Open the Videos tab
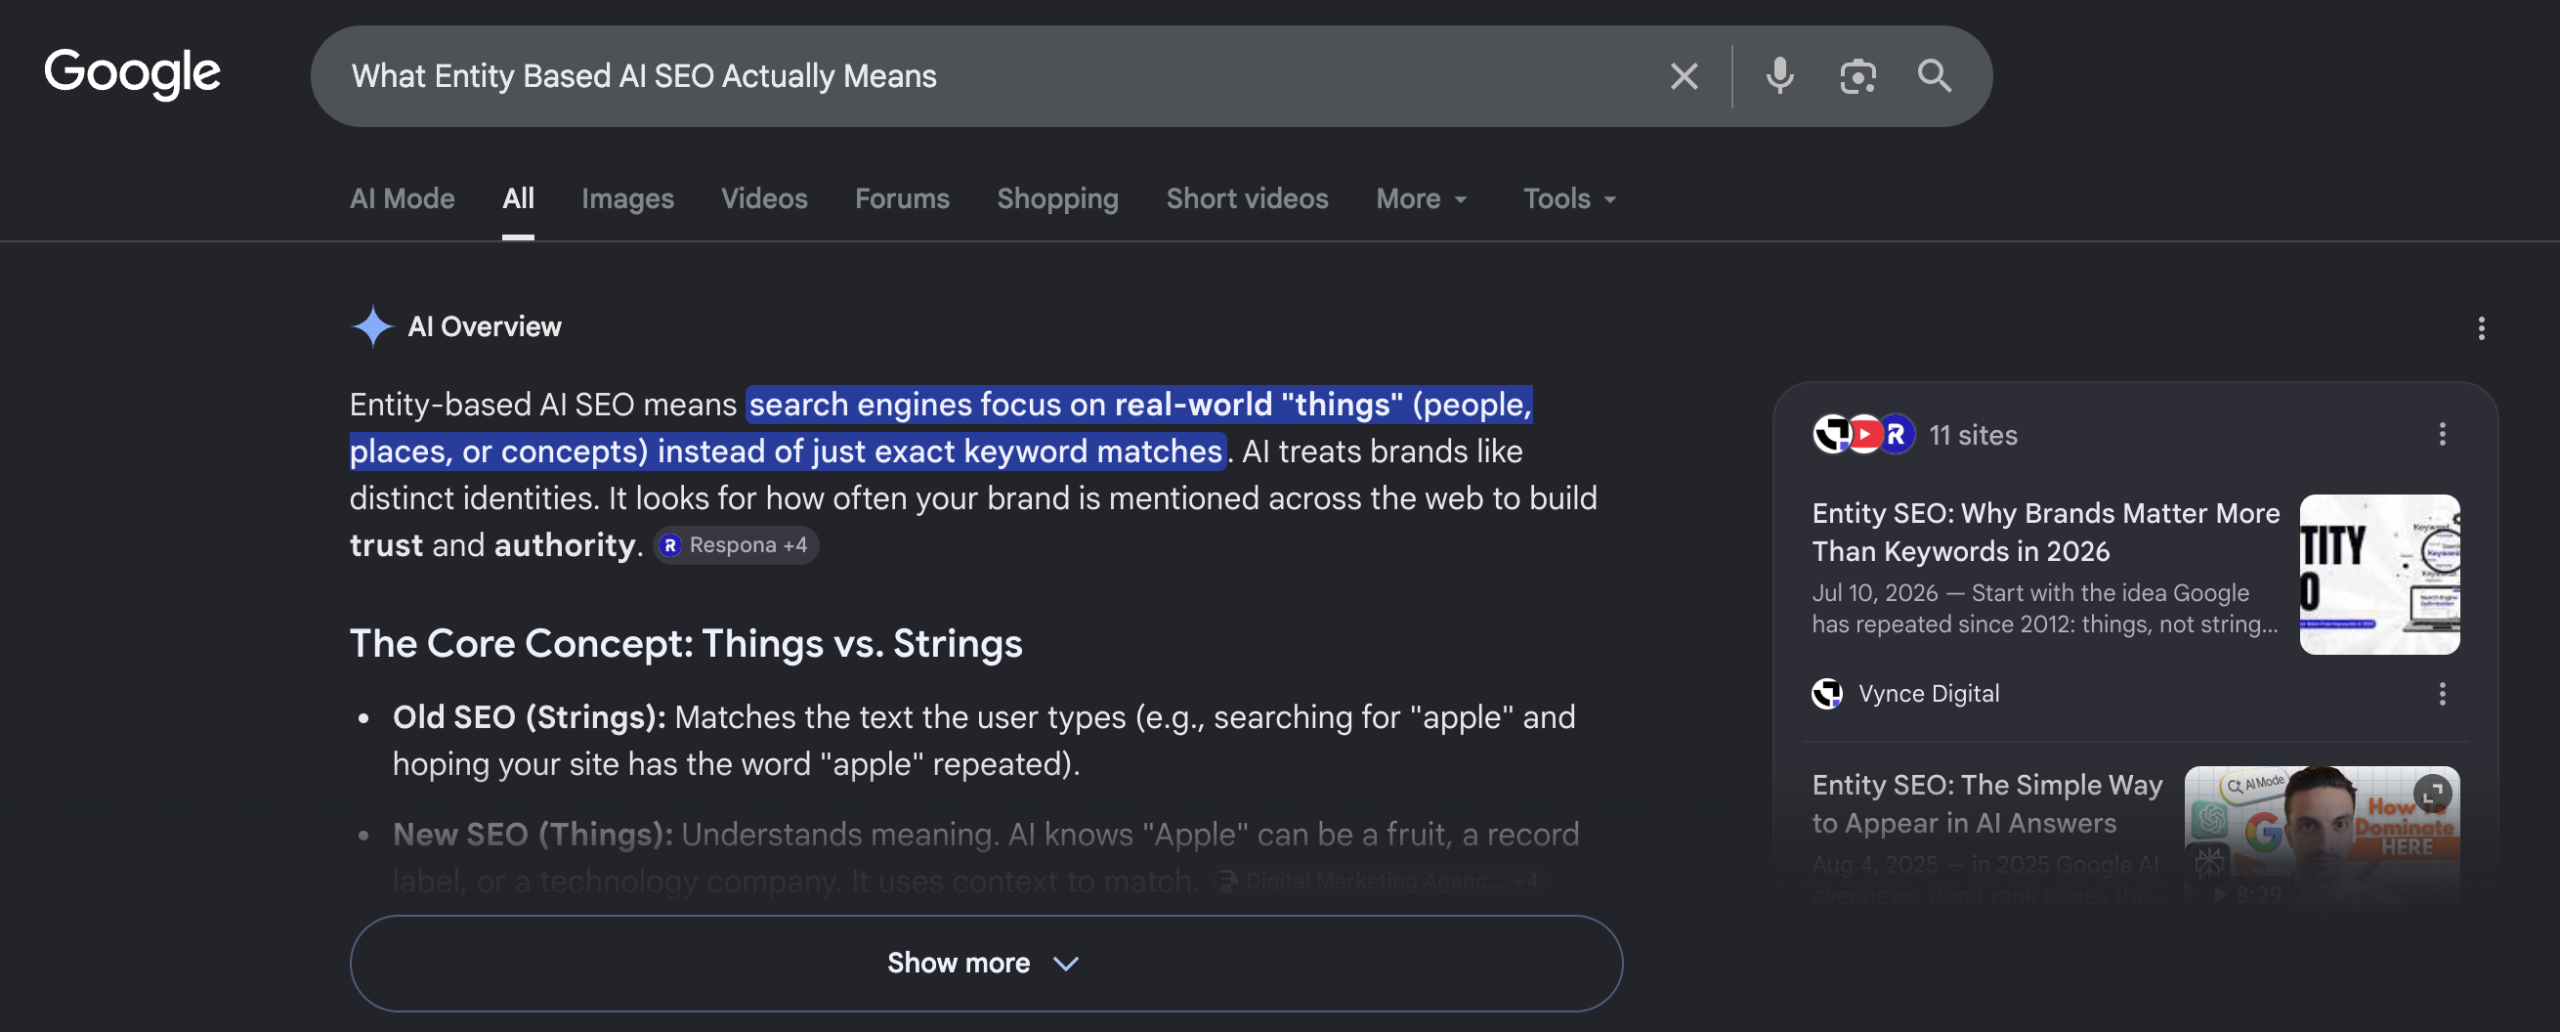The width and height of the screenshot is (2560, 1032). (x=764, y=198)
